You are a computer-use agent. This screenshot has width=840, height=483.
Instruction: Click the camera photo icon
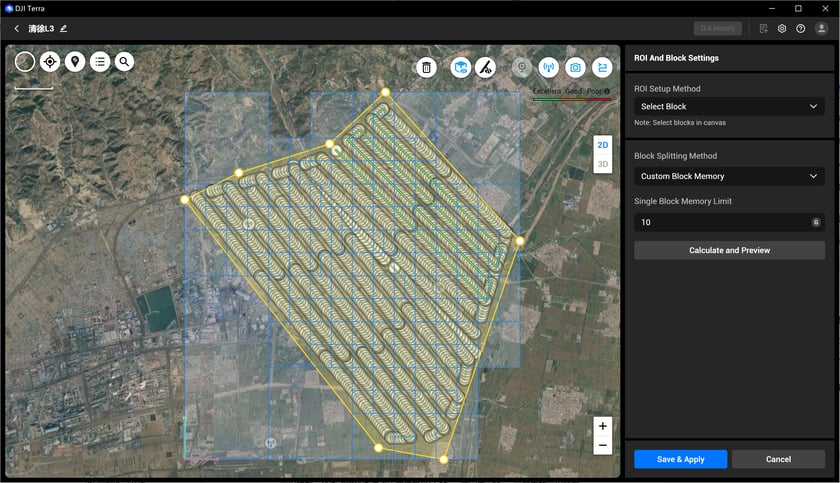point(575,67)
